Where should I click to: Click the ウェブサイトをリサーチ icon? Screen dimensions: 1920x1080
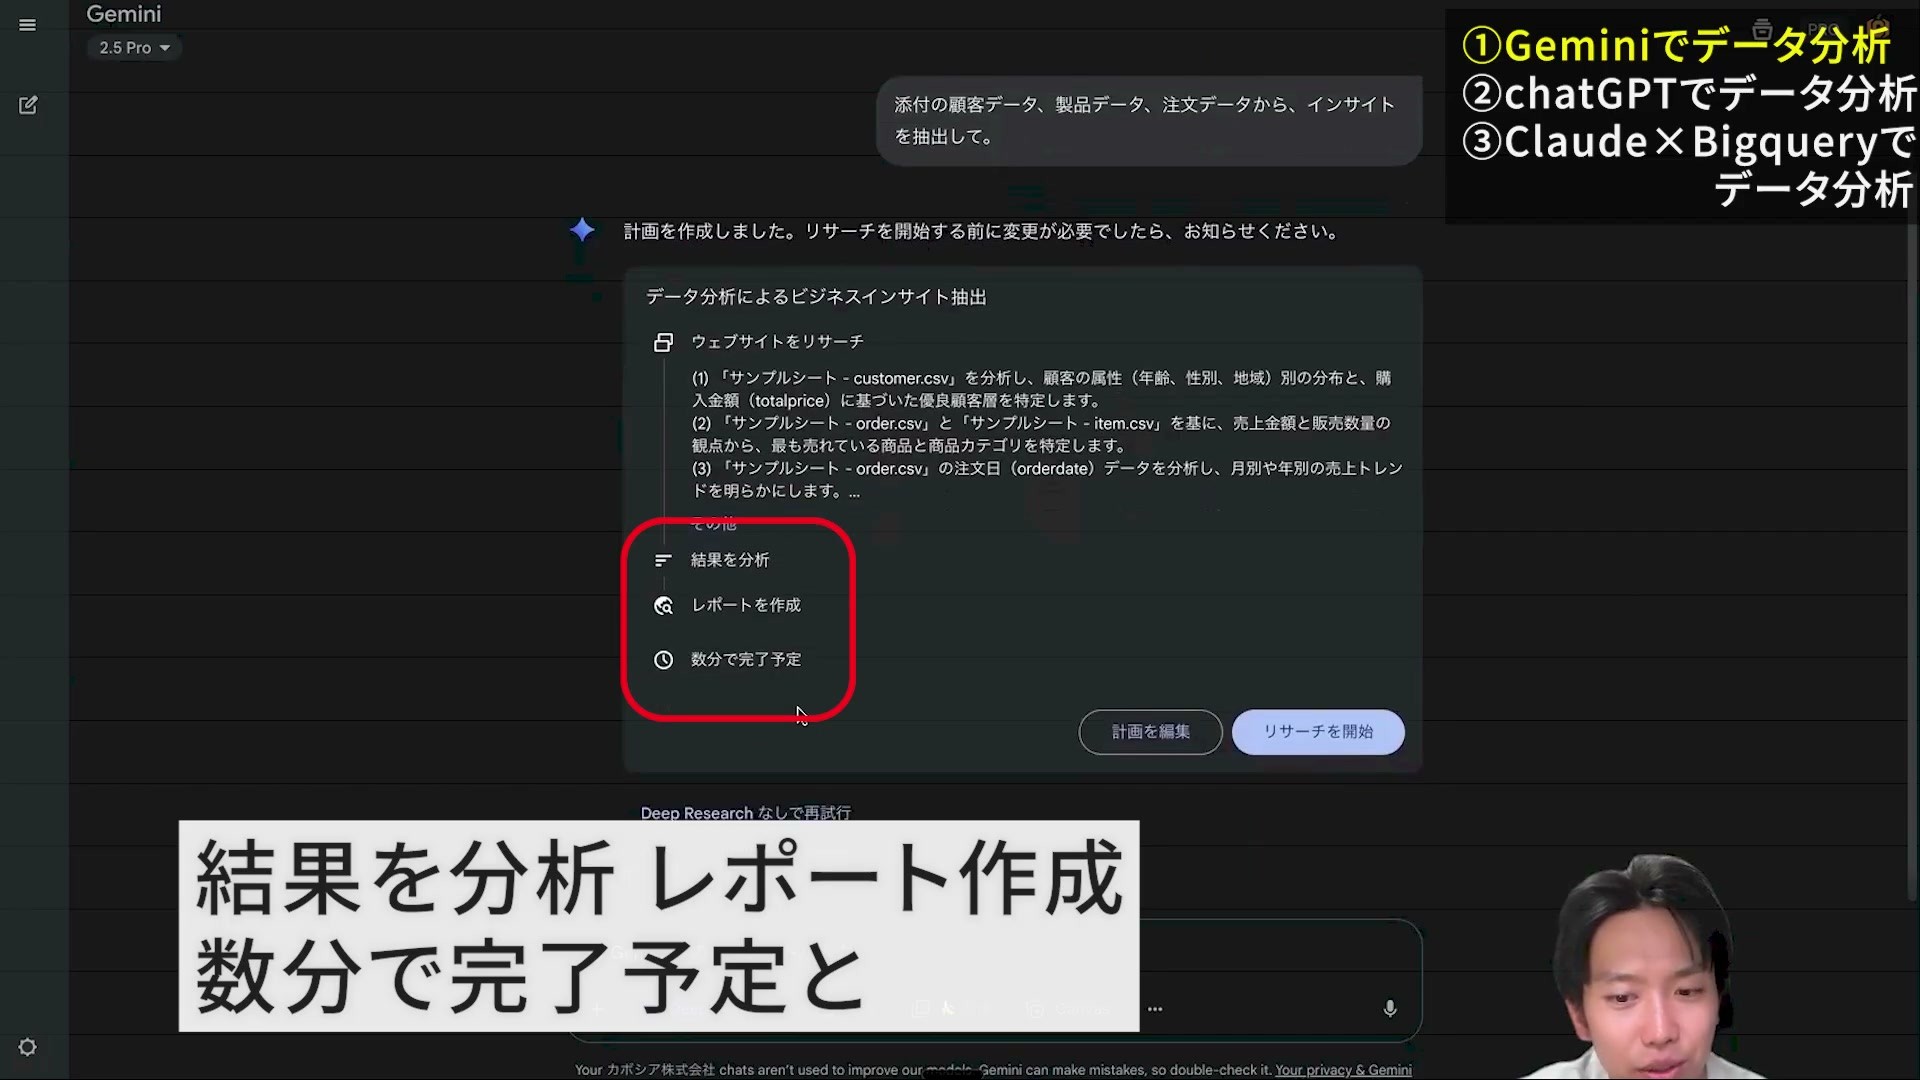(x=663, y=342)
